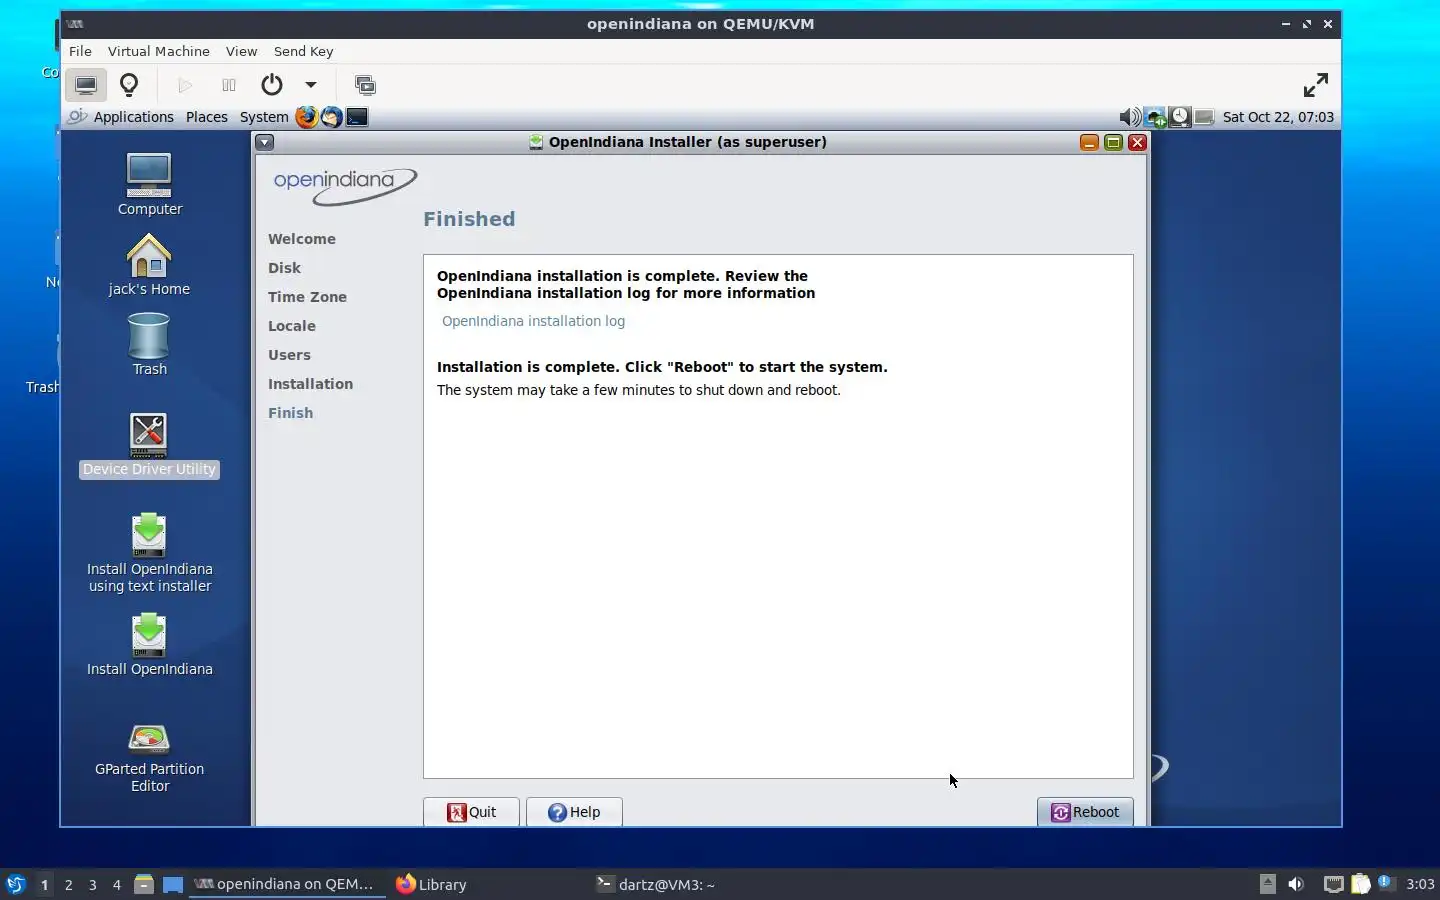Click the guest date and time
This screenshot has width=1440, height=900.
click(1278, 117)
